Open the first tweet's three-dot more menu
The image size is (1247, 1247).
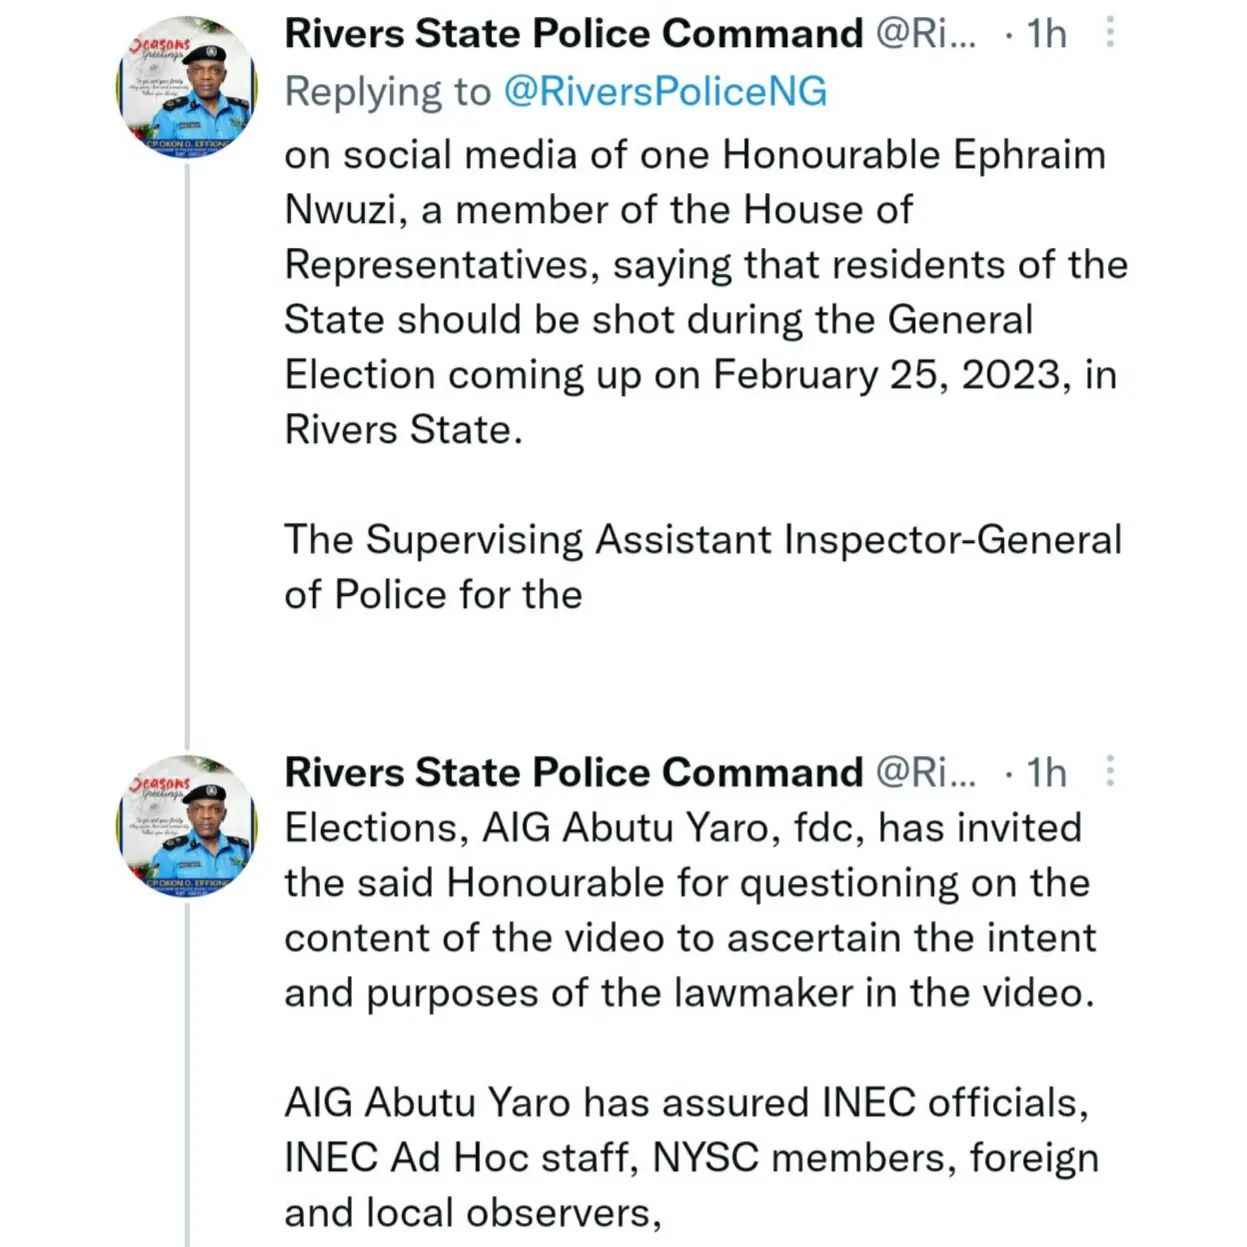click(x=1109, y=34)
